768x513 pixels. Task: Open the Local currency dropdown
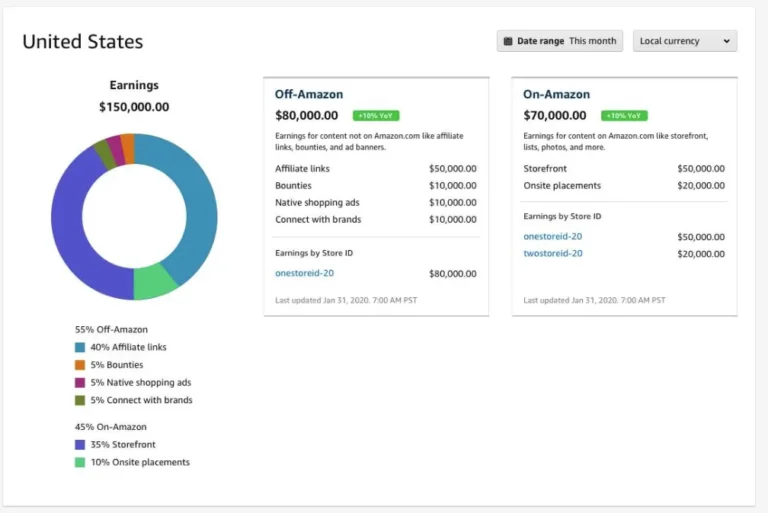tap(685, 41)
